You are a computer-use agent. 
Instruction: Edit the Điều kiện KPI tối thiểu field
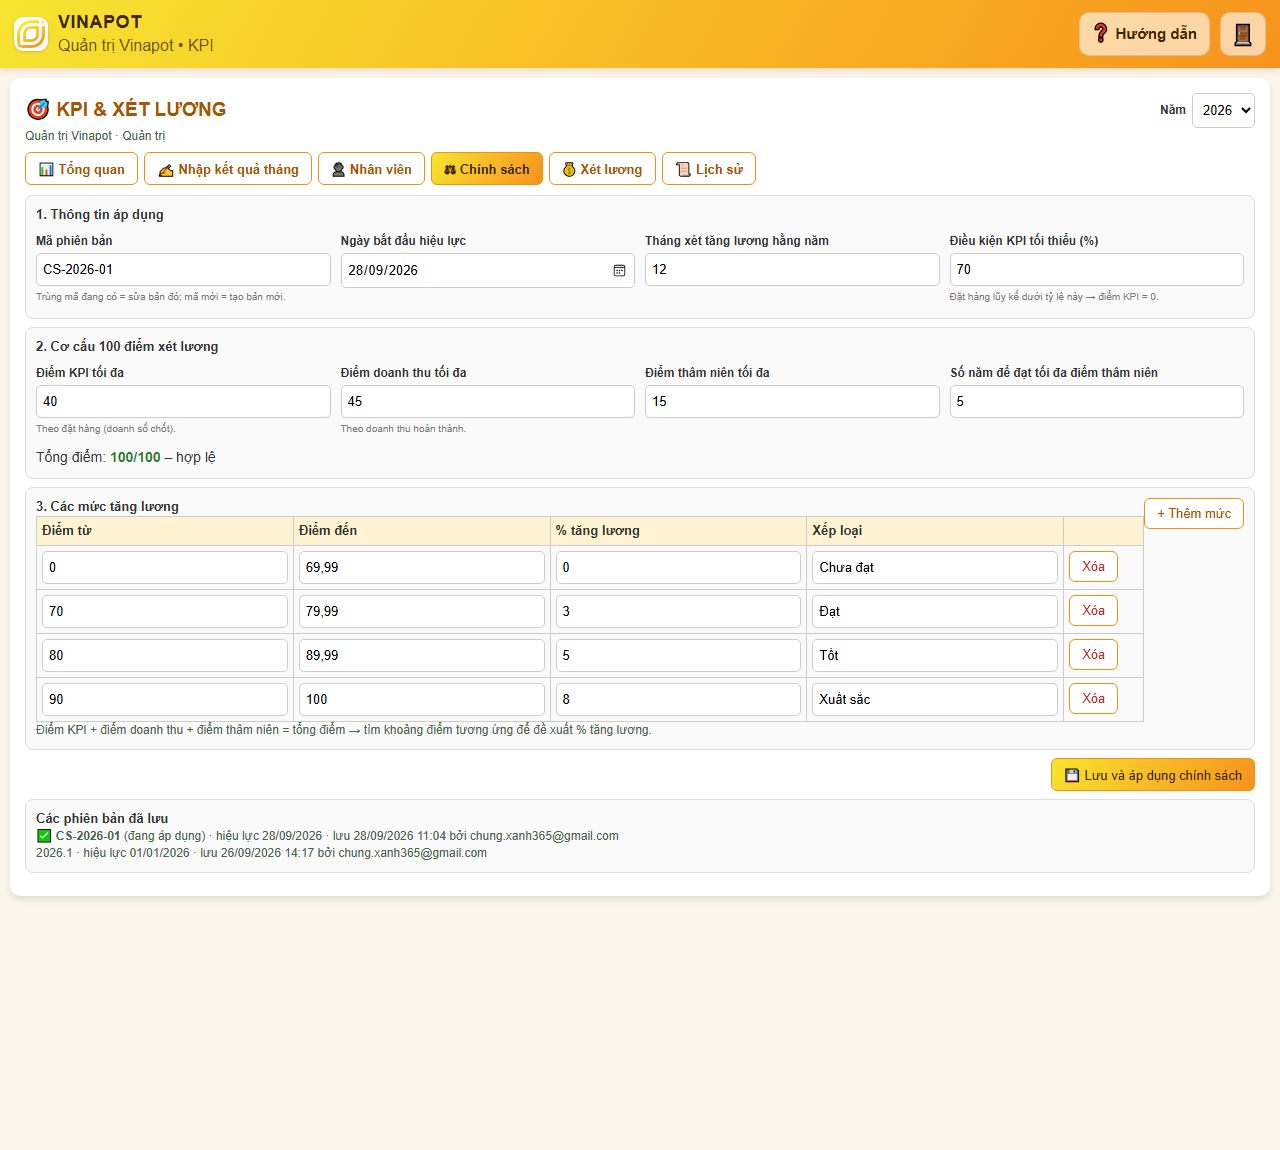pos(1097,269)
